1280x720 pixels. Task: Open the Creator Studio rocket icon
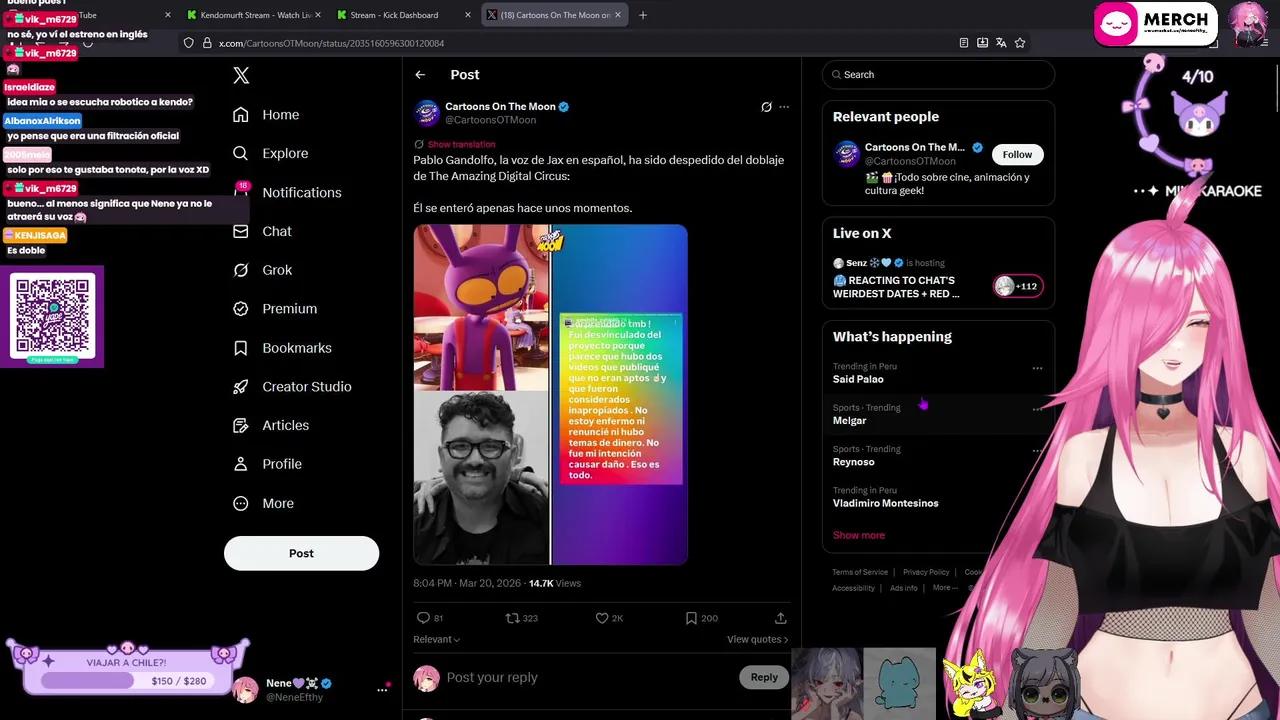(x=240, y=386)
